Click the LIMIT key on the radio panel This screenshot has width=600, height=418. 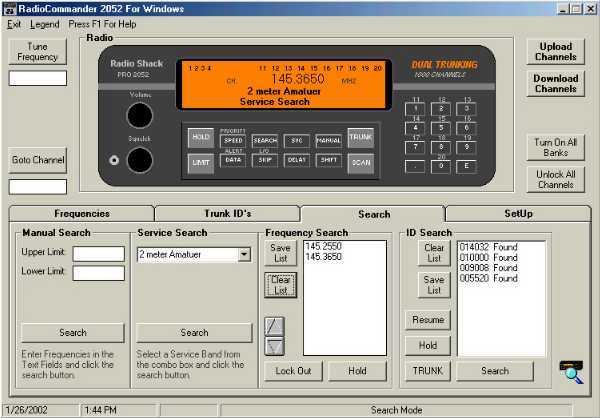(201, 163)
